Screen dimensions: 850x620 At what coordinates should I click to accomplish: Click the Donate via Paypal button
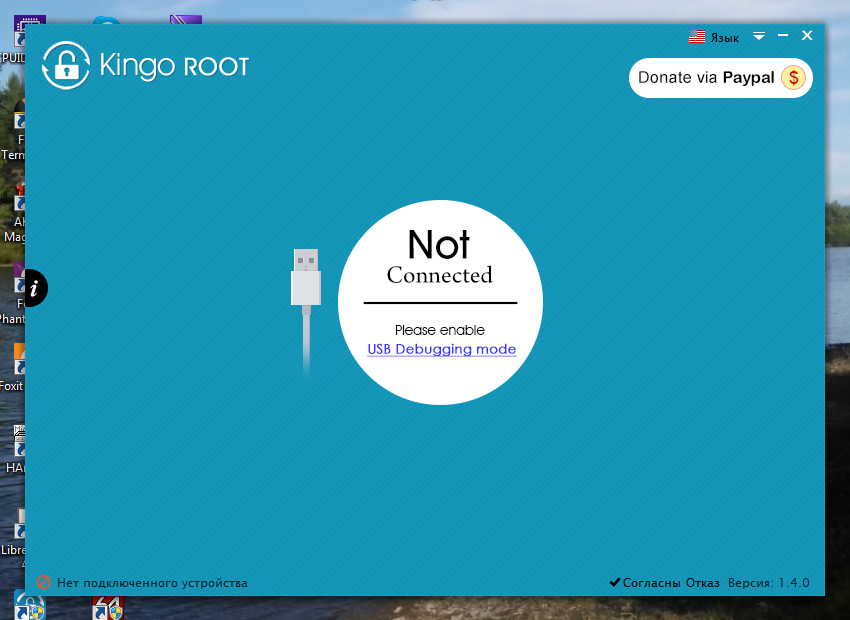(x=720, y=78)
